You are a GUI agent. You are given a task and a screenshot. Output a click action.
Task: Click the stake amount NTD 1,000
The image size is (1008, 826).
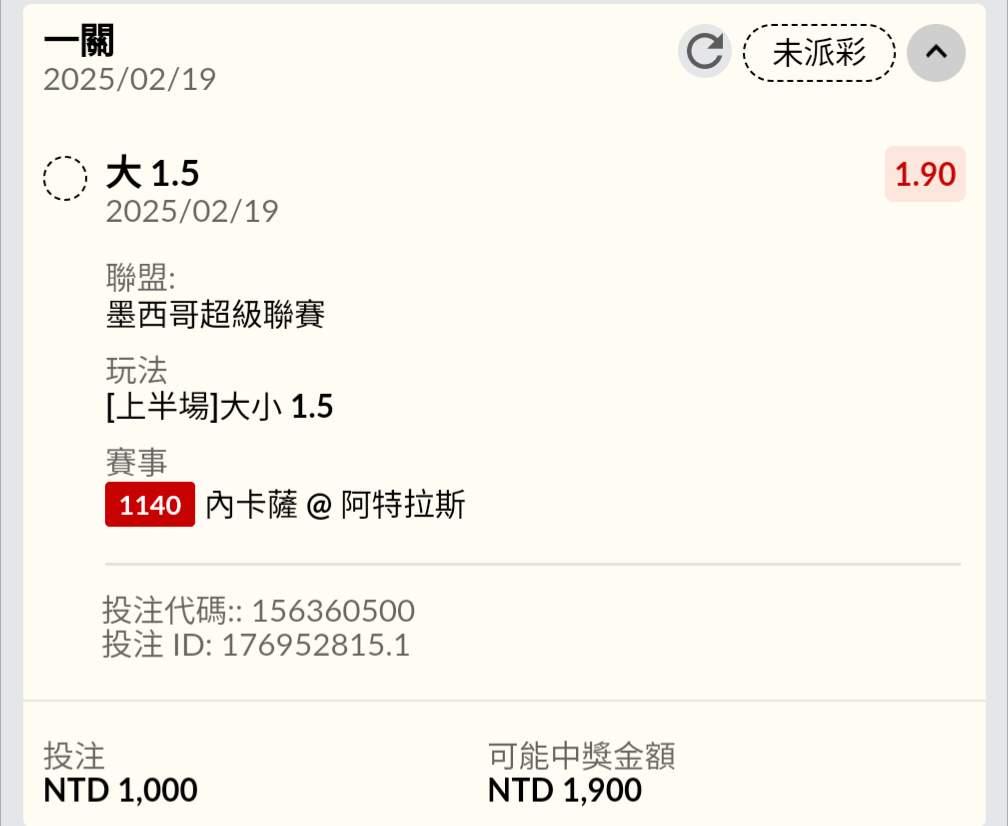point(120,790)
